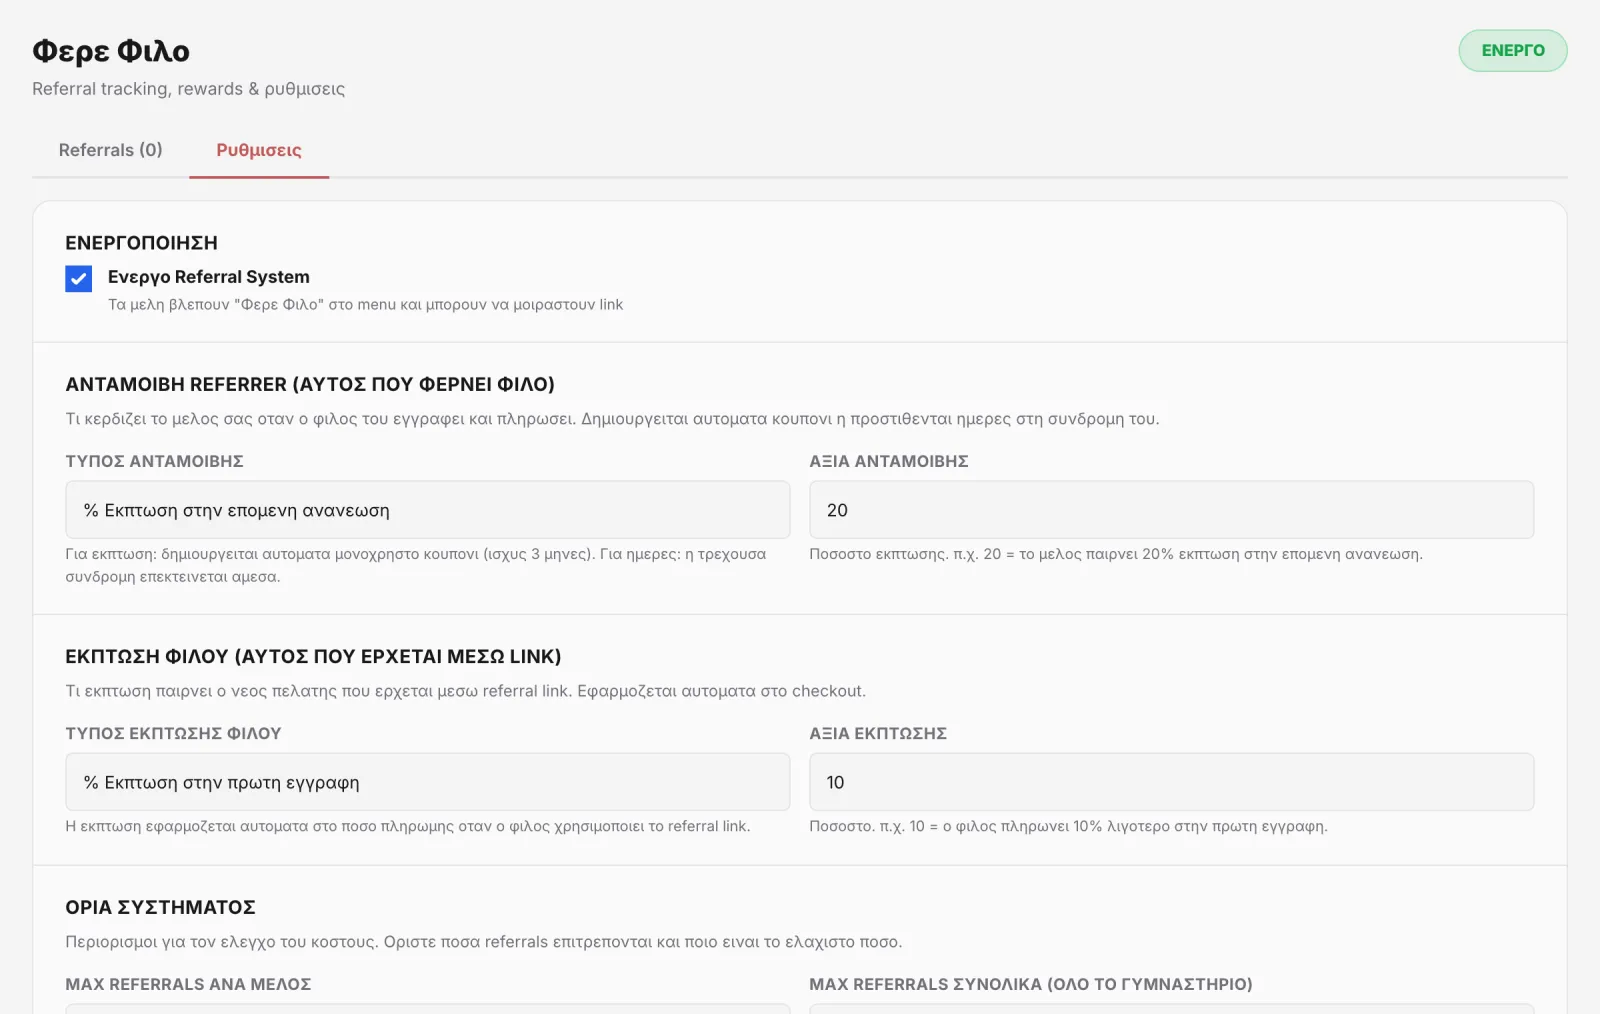Open the Τυπος Εκπτωσης Φιλου dropdown
Viewport: 1600px width, 1014px height.
click(428, 782)
